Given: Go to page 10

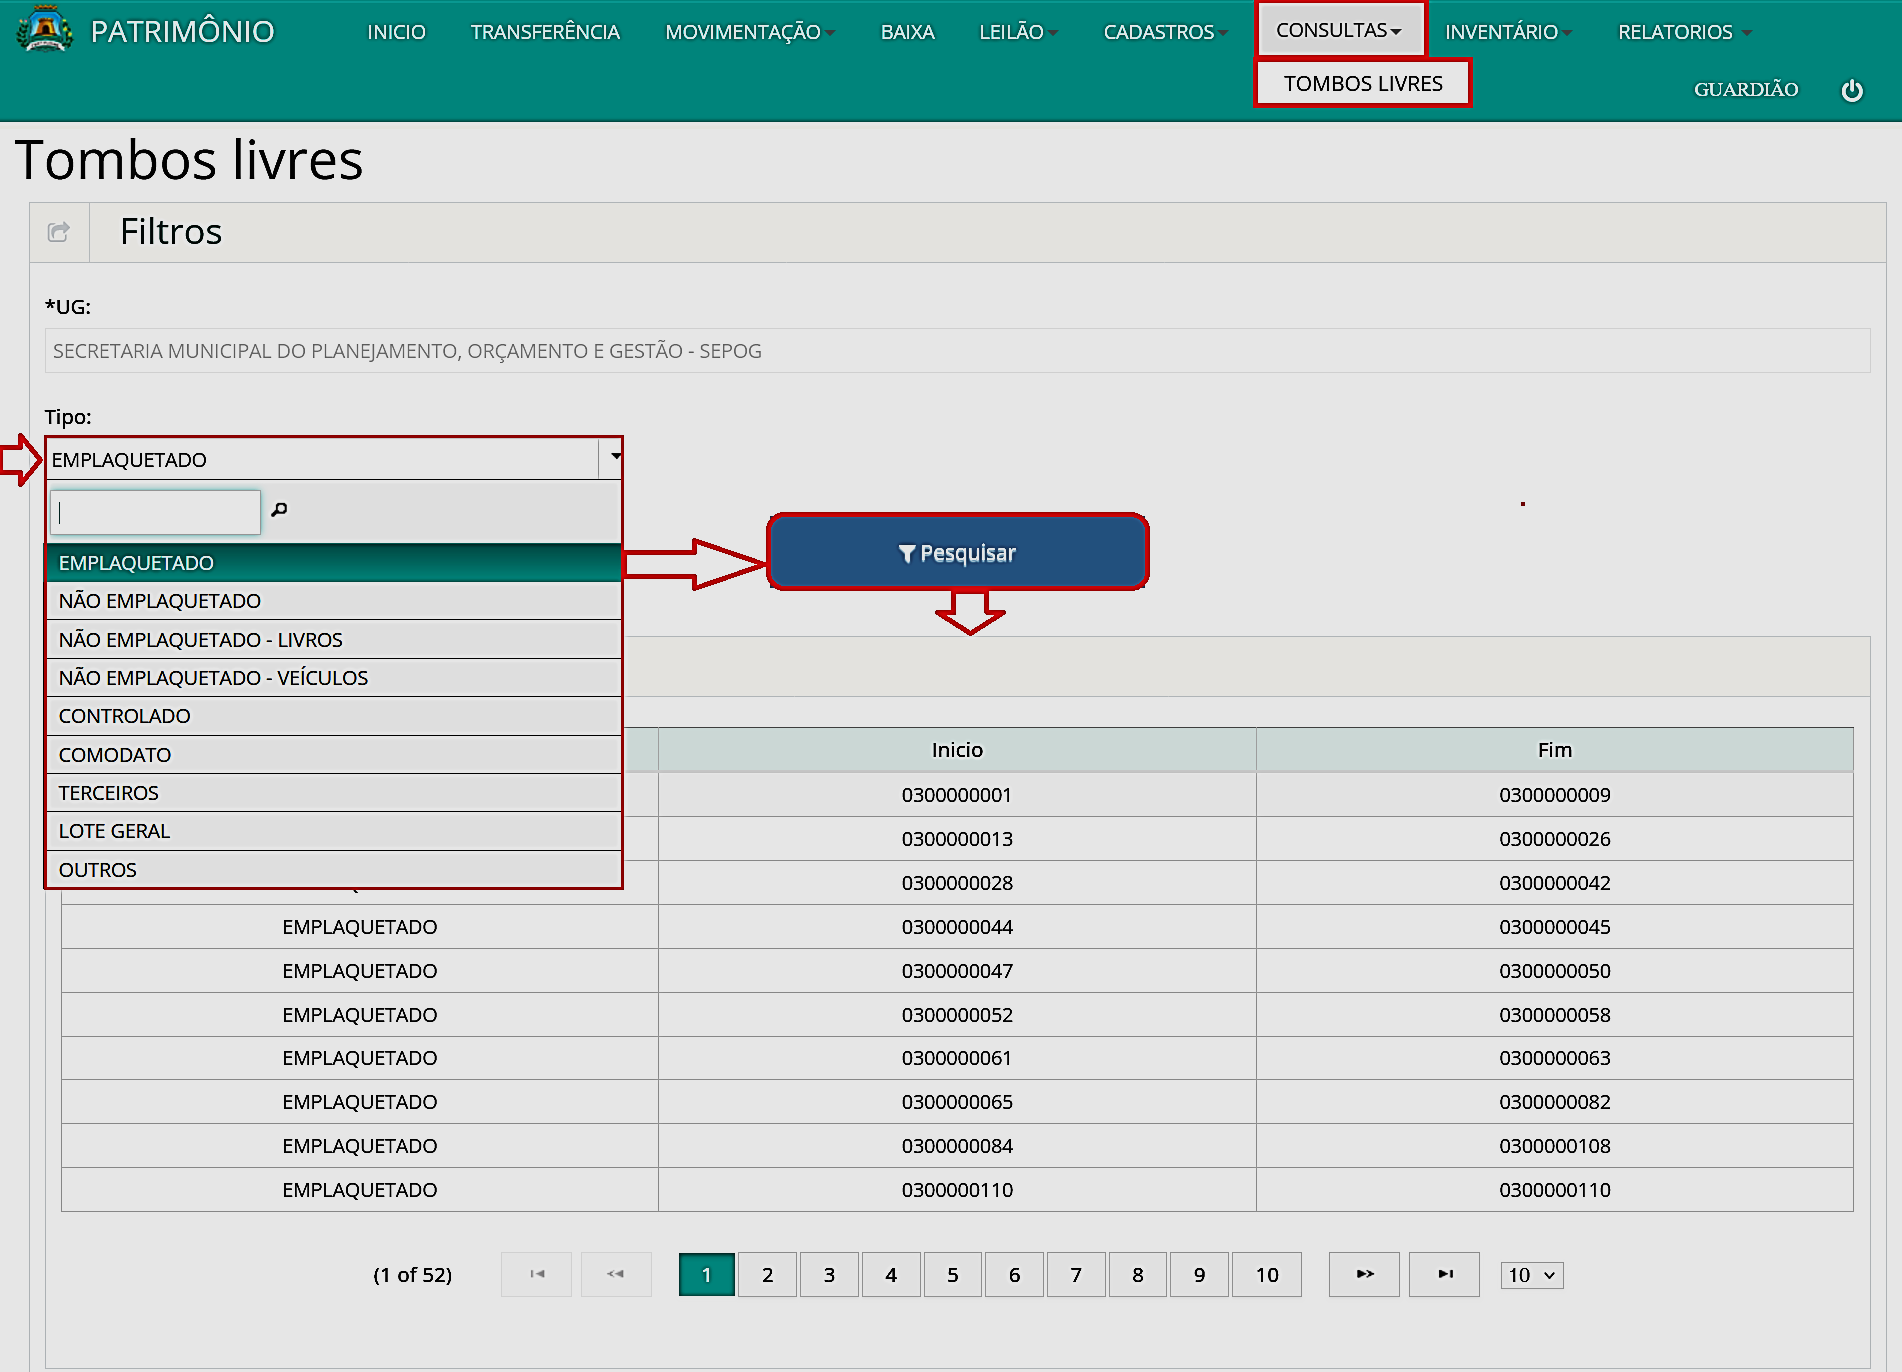Looking at the screenshot, I should pyautogui.click(x=1267, y=1274).
